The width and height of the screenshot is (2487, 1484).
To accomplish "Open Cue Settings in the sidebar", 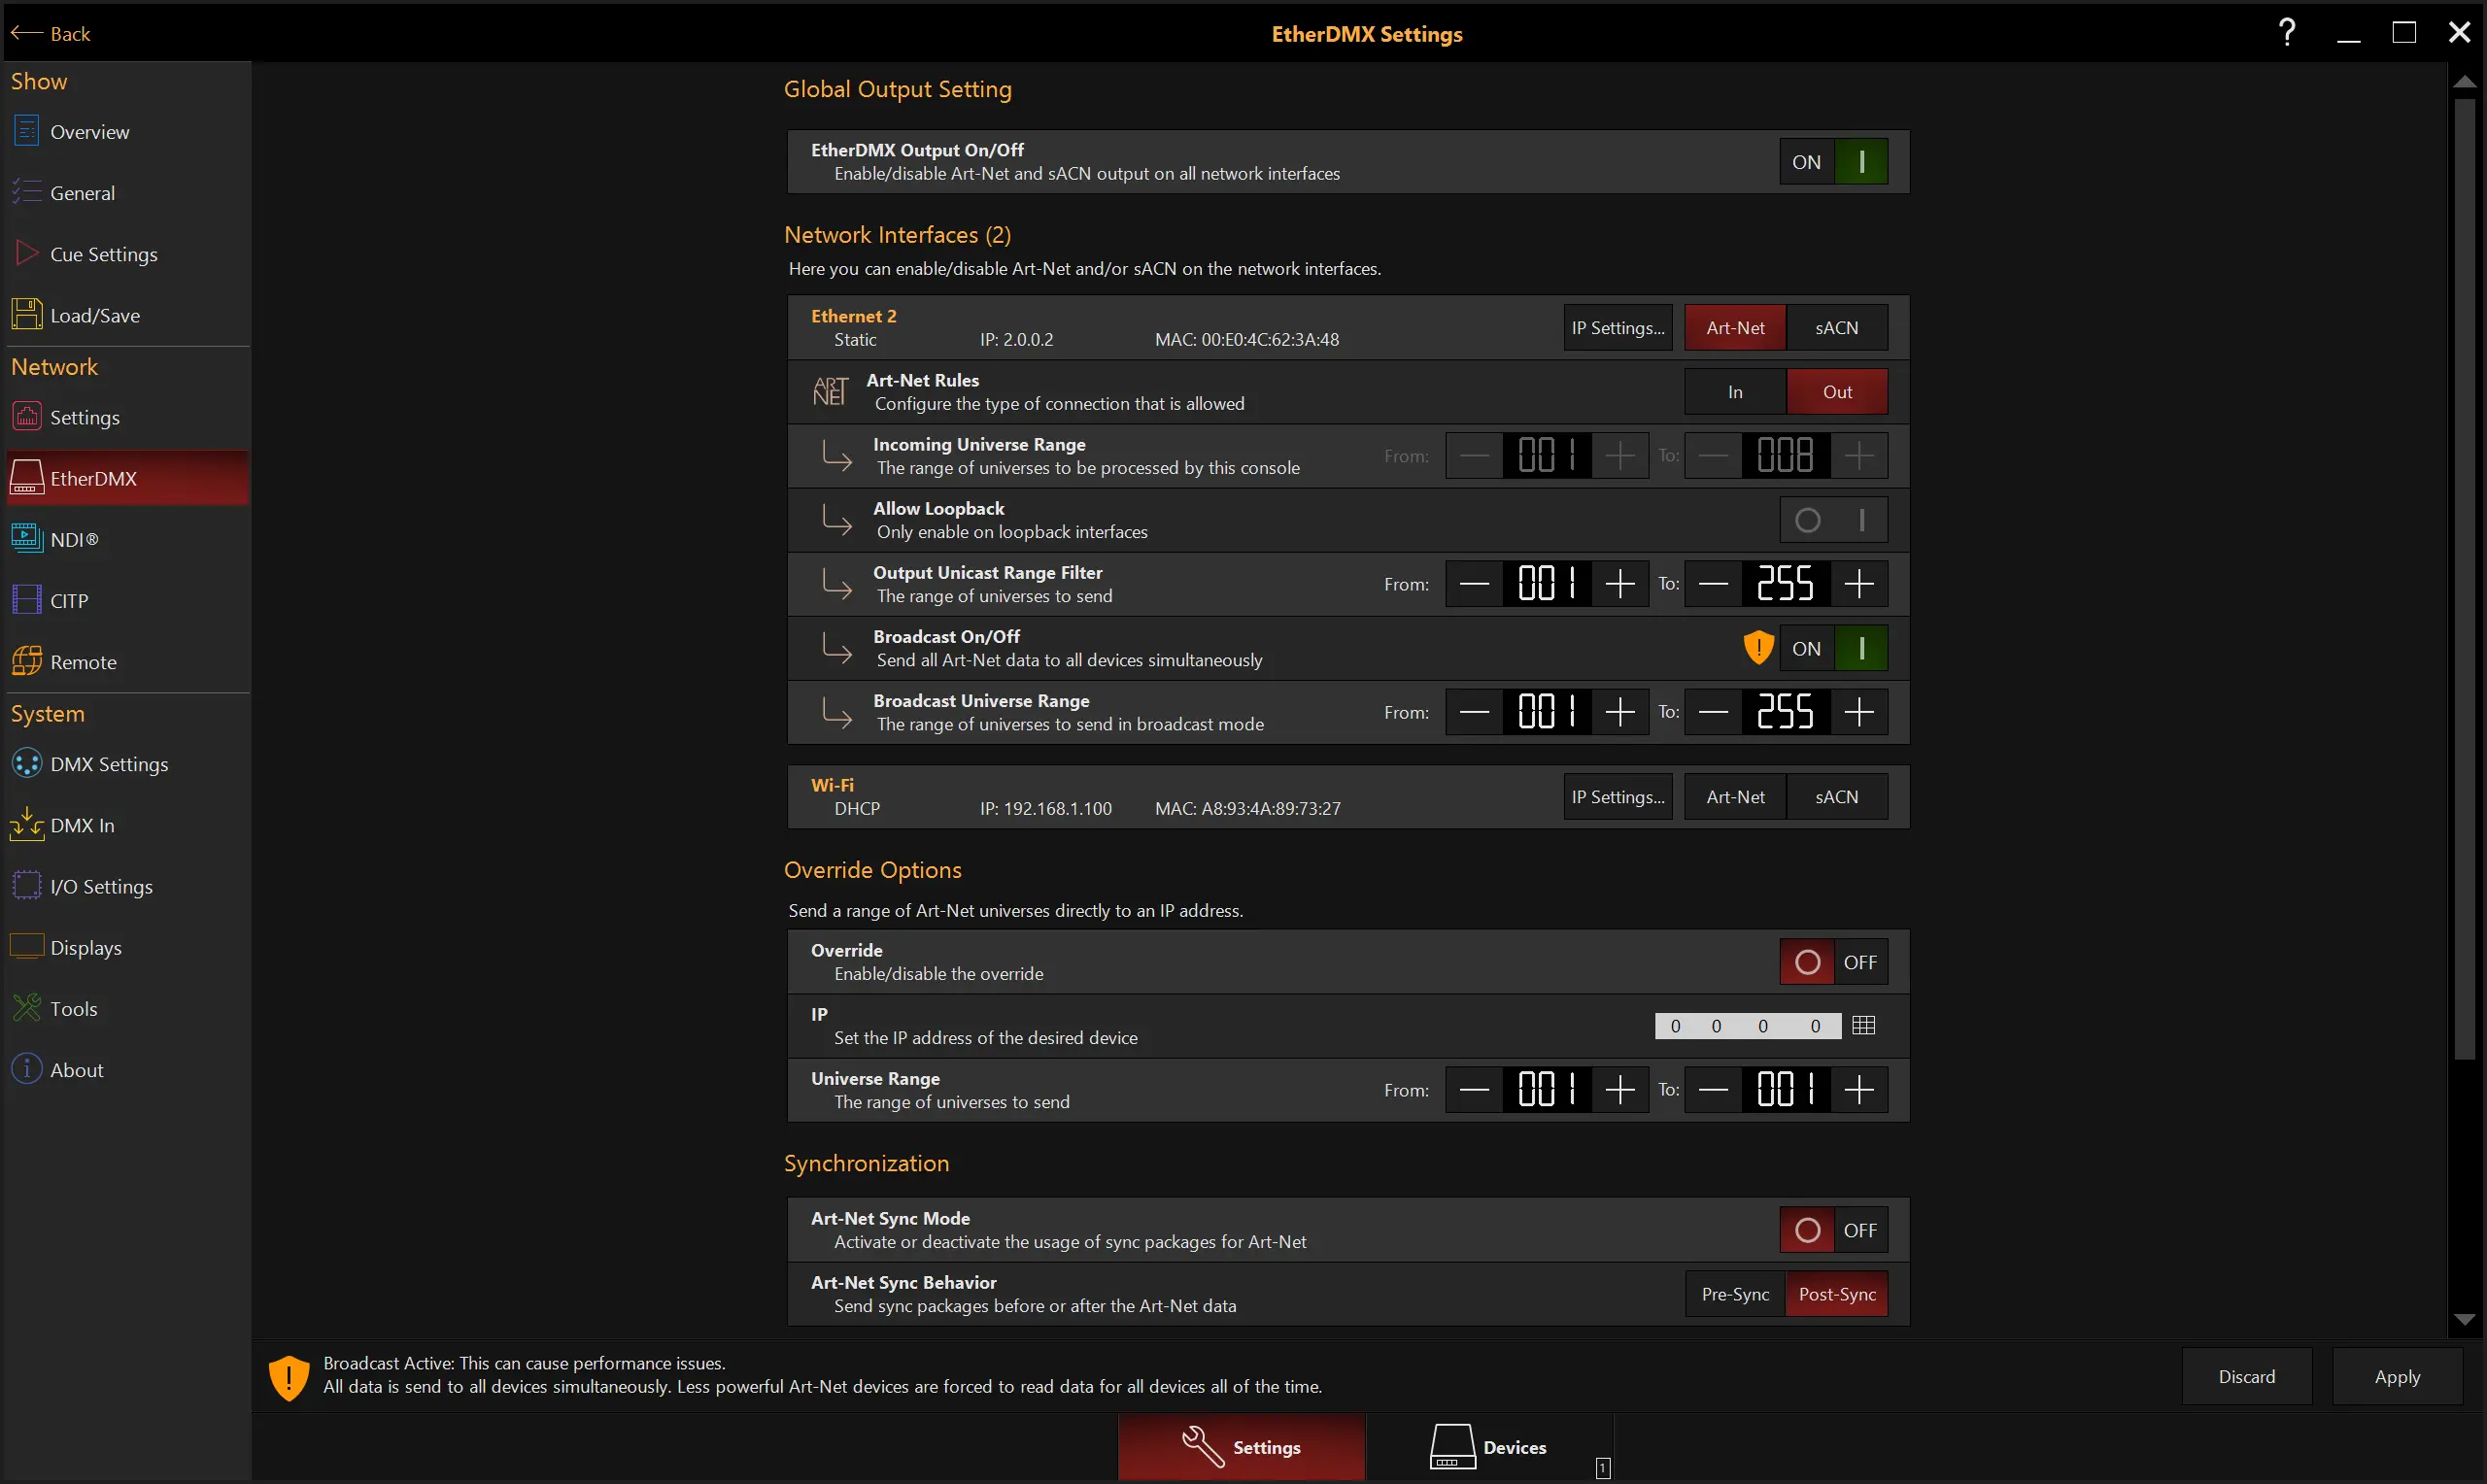I will [103, 254].
